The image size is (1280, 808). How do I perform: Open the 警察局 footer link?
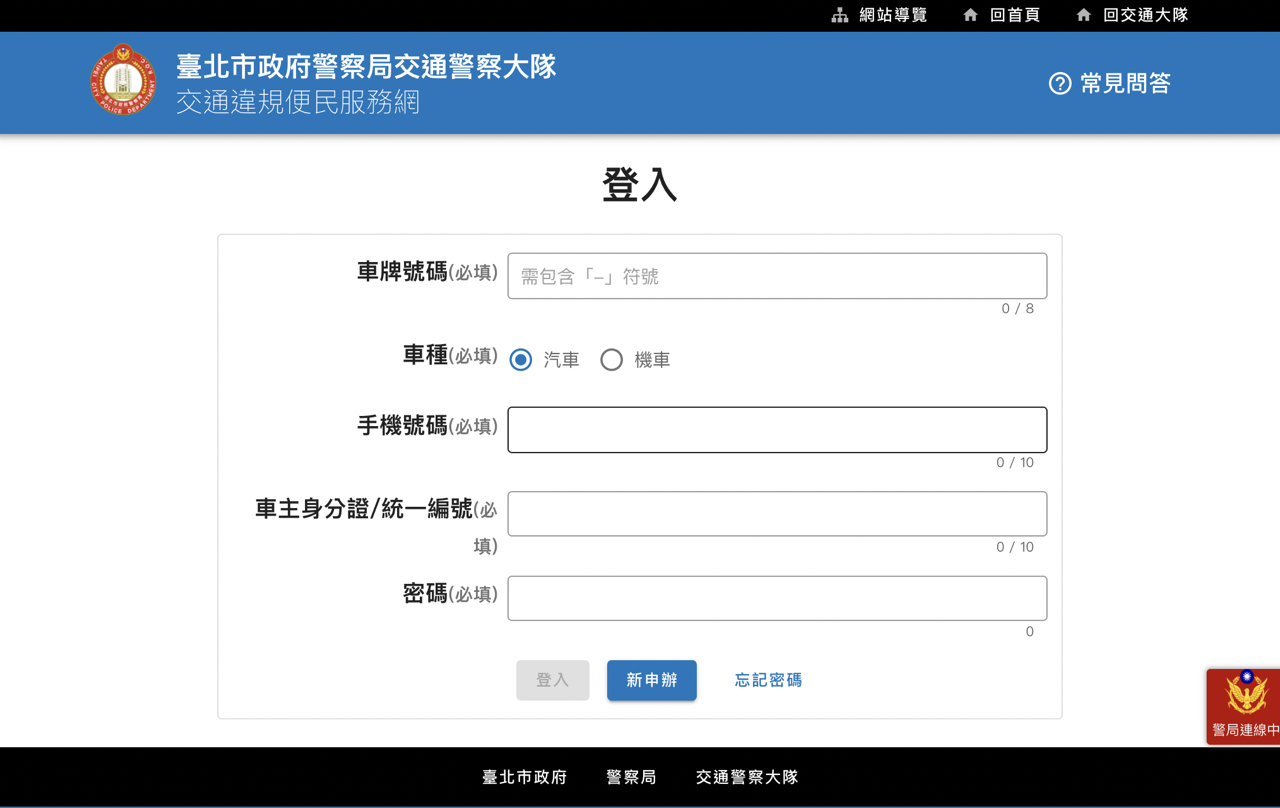pos(631,777)
